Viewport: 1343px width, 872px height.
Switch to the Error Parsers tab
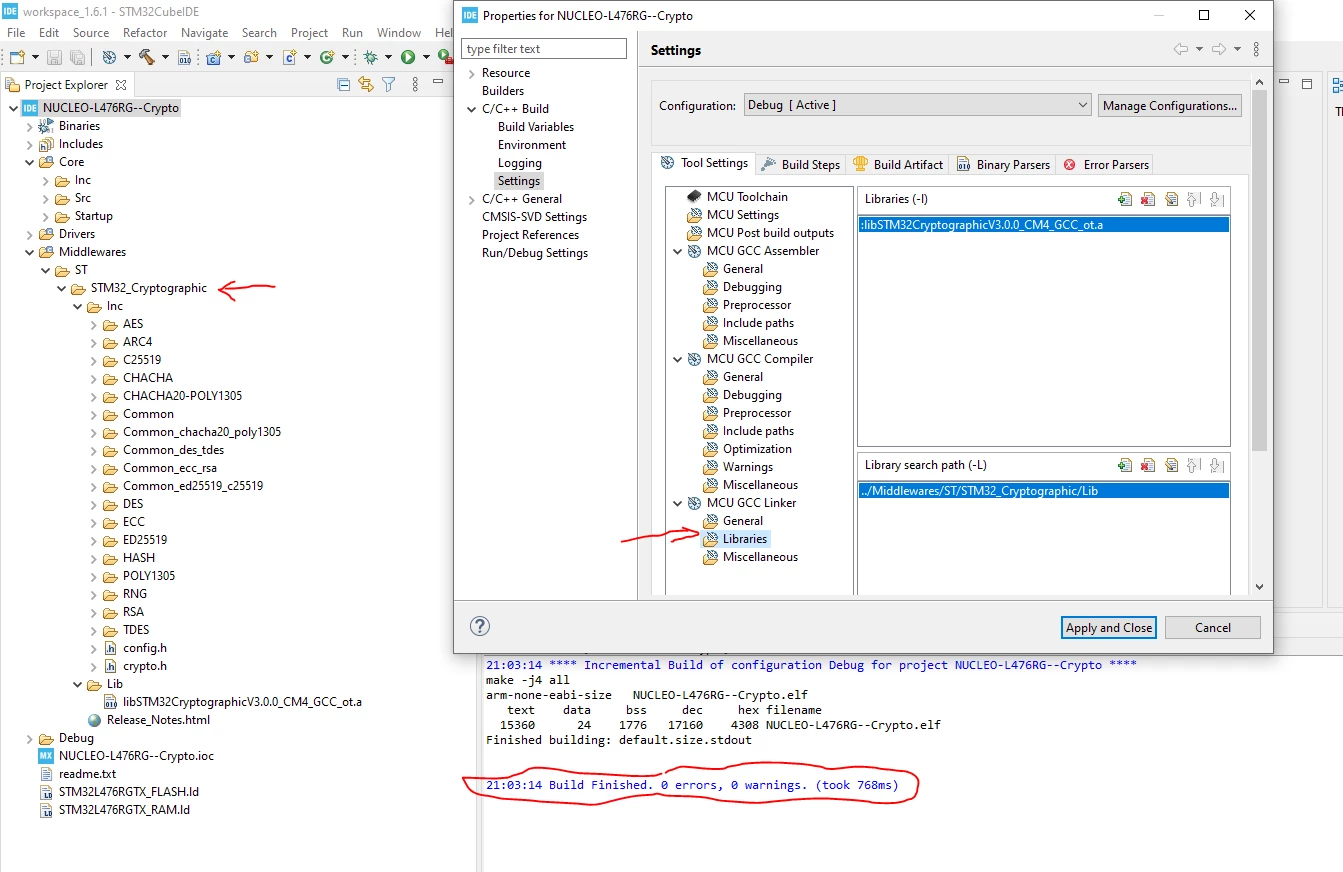pos(1106,164)
